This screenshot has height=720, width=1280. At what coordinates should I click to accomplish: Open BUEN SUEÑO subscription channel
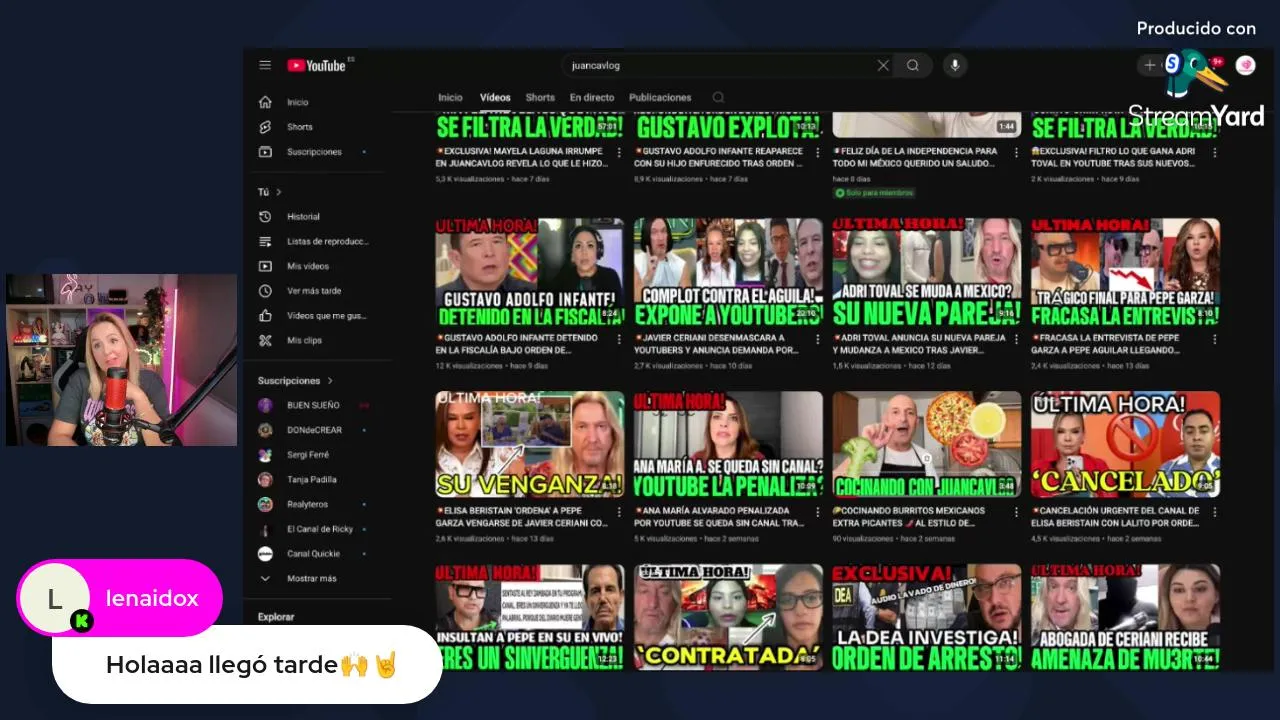tap(313, 405)
